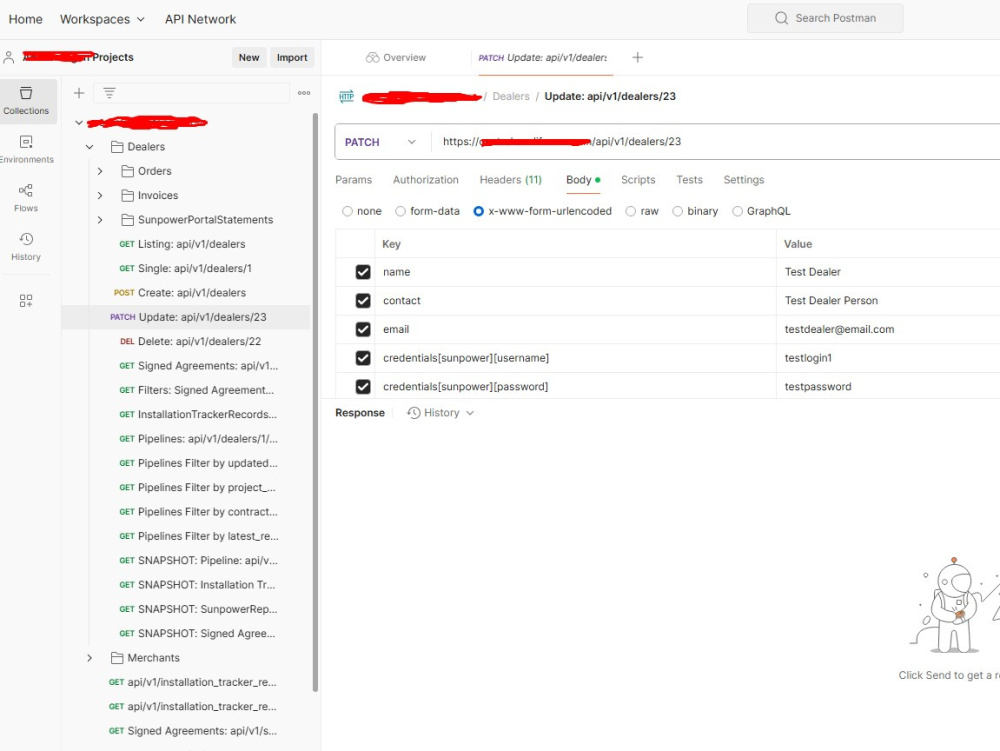Open the three-dot options menu in sidebar
Screen dimensions: 1000x751
(x=304, y=93)
